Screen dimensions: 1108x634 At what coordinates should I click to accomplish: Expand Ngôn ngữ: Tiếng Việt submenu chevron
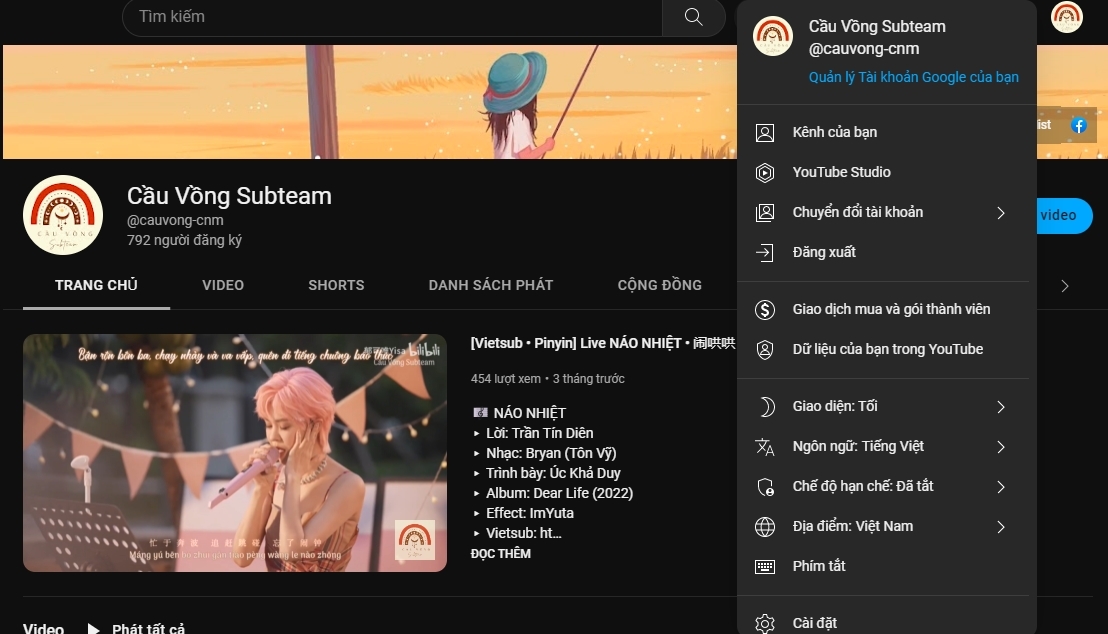tap(1001, 447)
